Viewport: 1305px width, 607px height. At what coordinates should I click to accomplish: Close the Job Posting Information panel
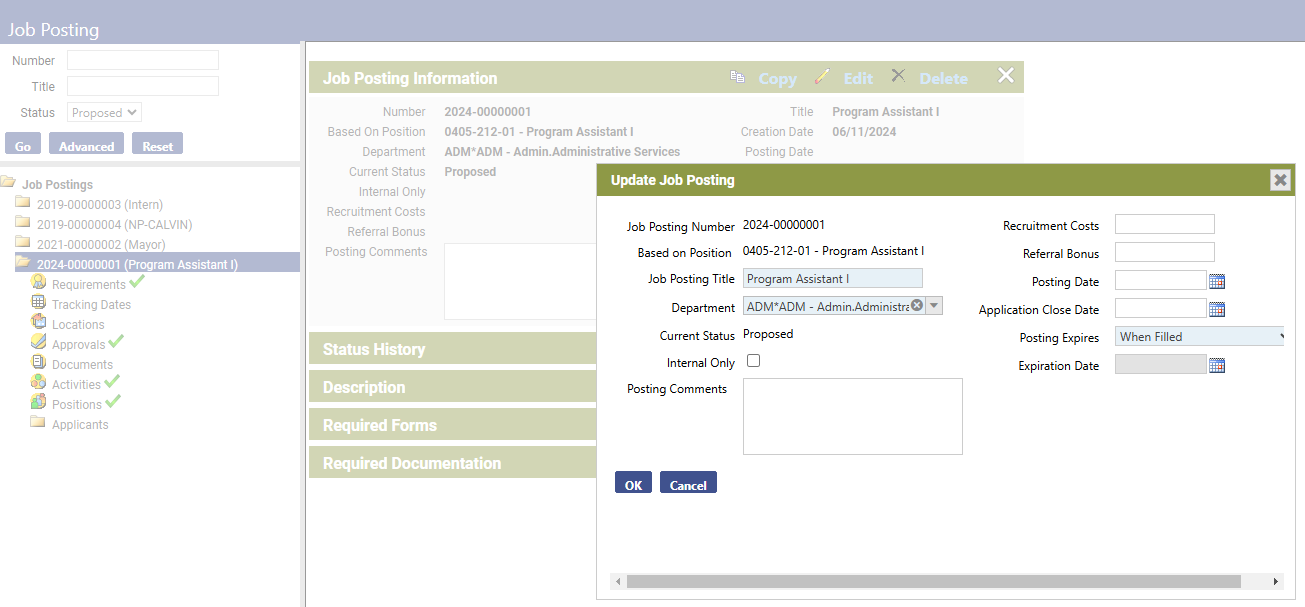click(1006, 76)
